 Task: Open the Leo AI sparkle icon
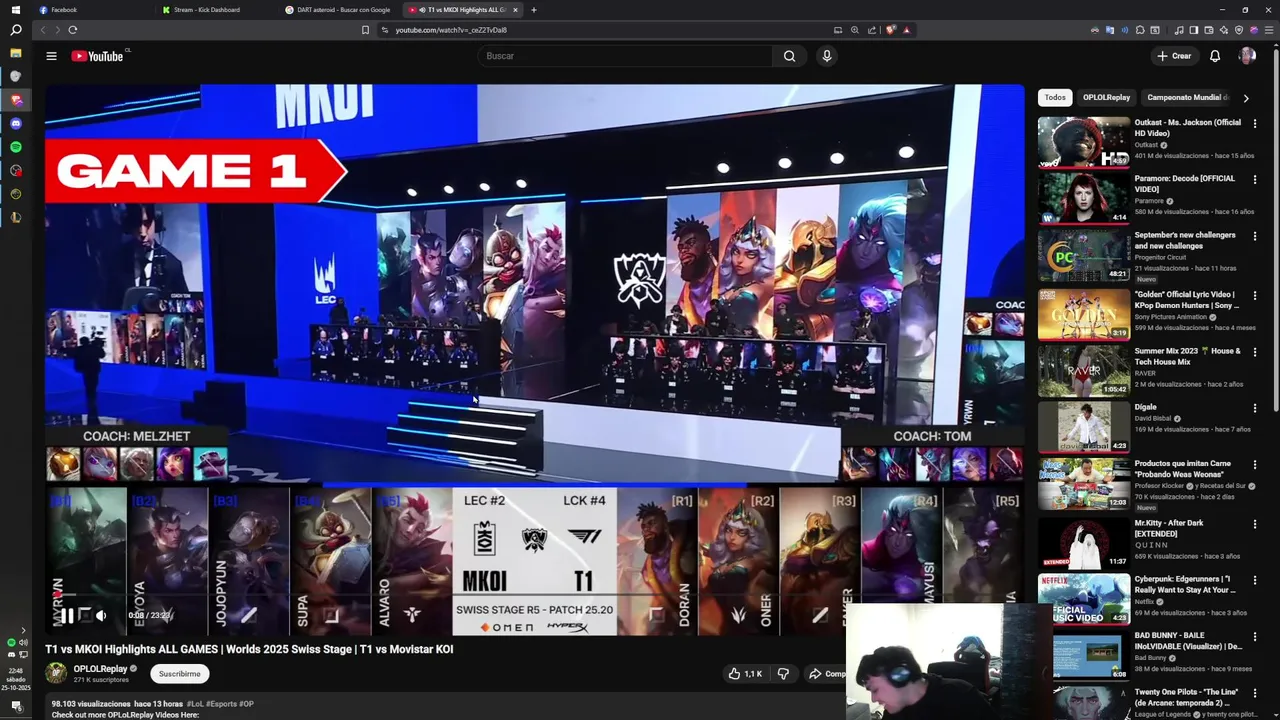(1224, 30)
